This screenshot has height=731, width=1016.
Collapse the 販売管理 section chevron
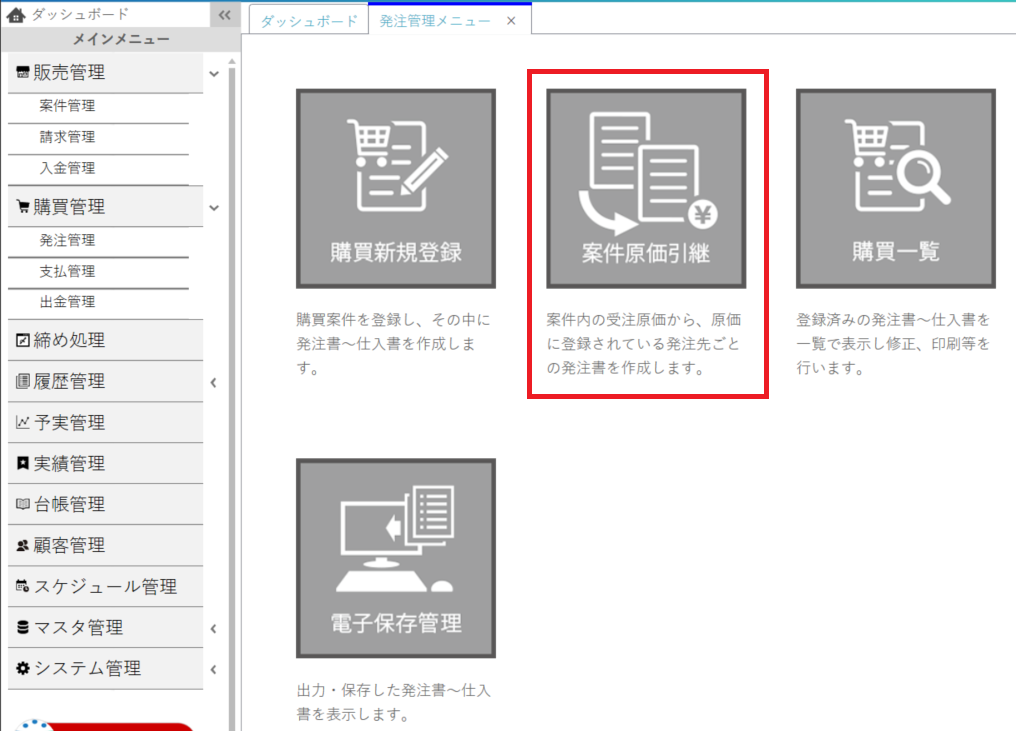tap(214, 74)
